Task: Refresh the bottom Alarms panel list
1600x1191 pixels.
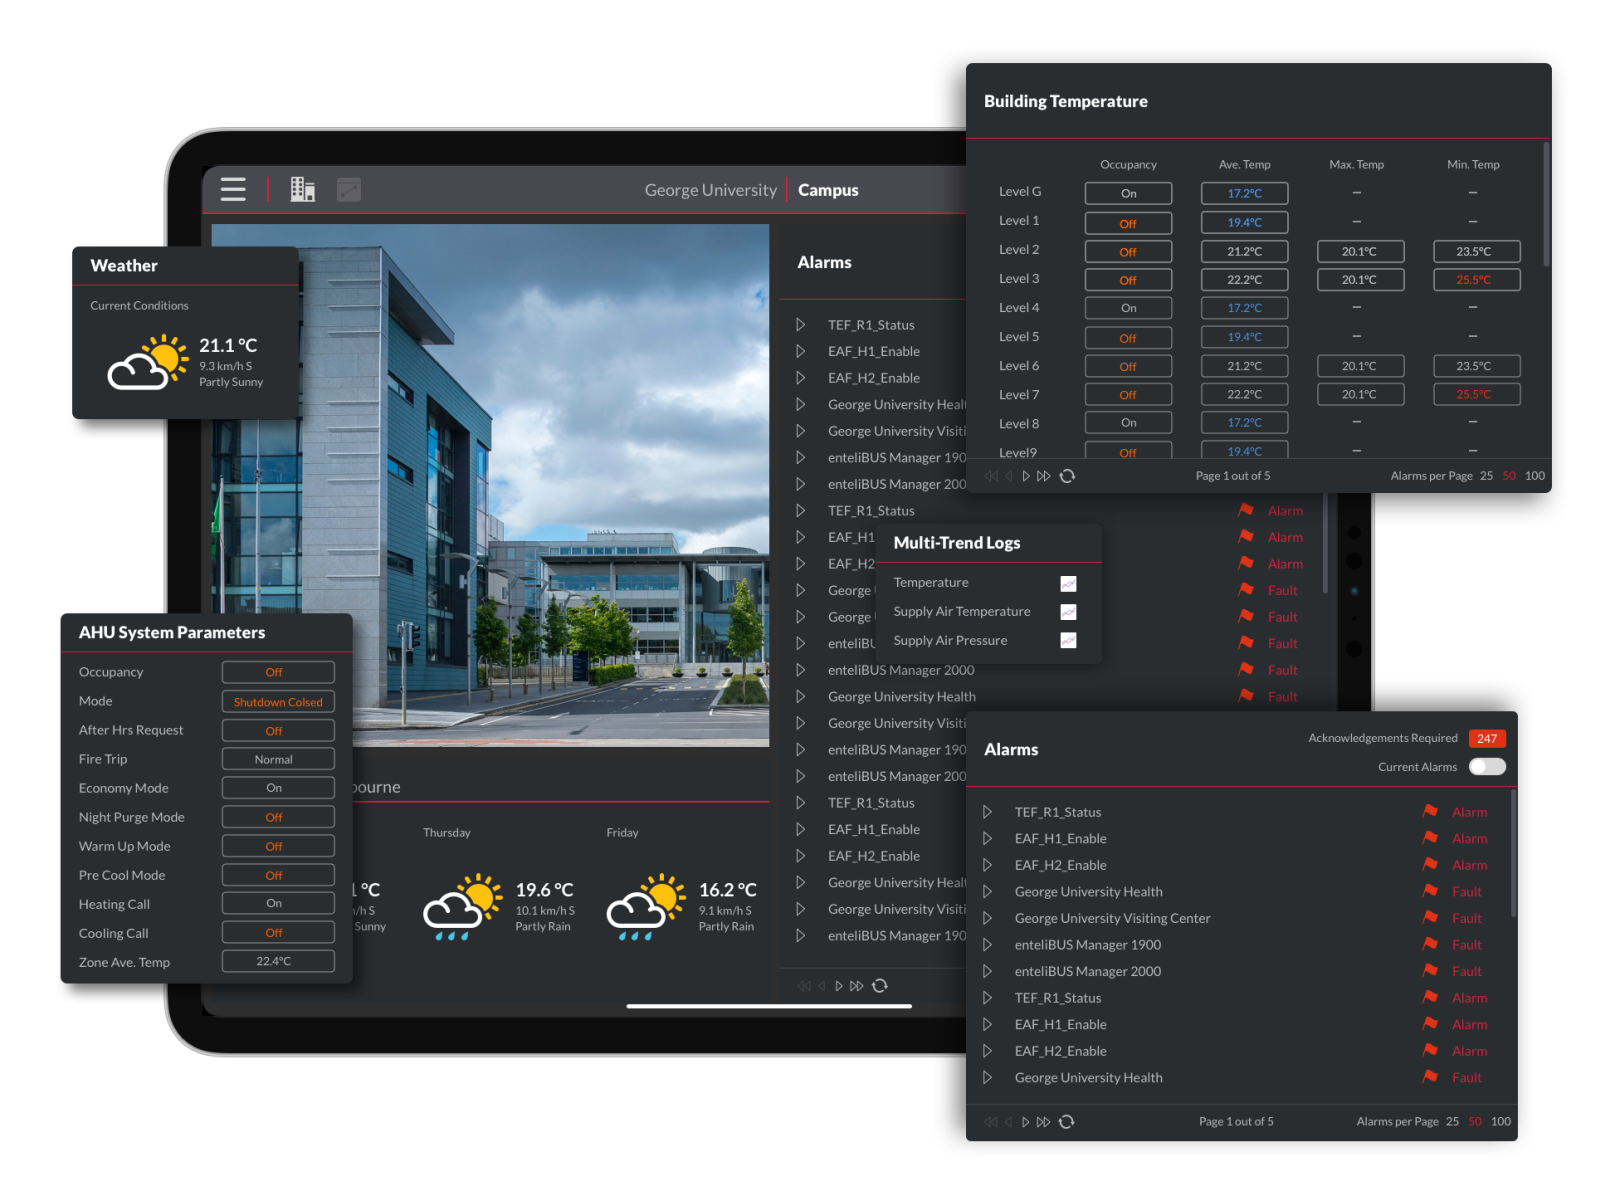Action: tap(1066, 1122)
